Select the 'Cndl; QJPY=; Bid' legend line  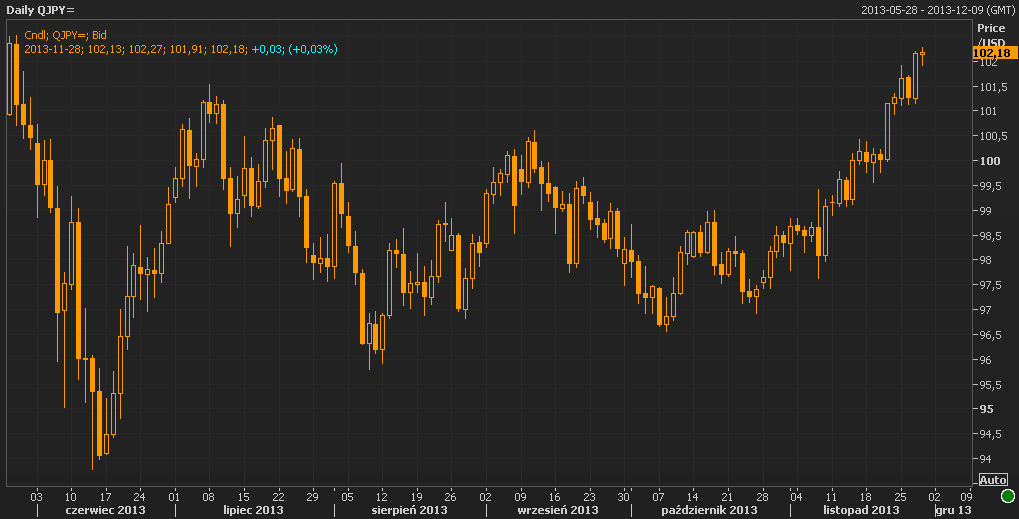(65, 35)
